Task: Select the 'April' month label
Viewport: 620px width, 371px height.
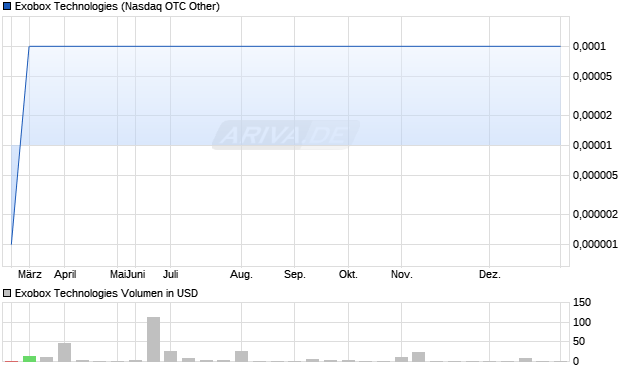Action: [65, 274]
